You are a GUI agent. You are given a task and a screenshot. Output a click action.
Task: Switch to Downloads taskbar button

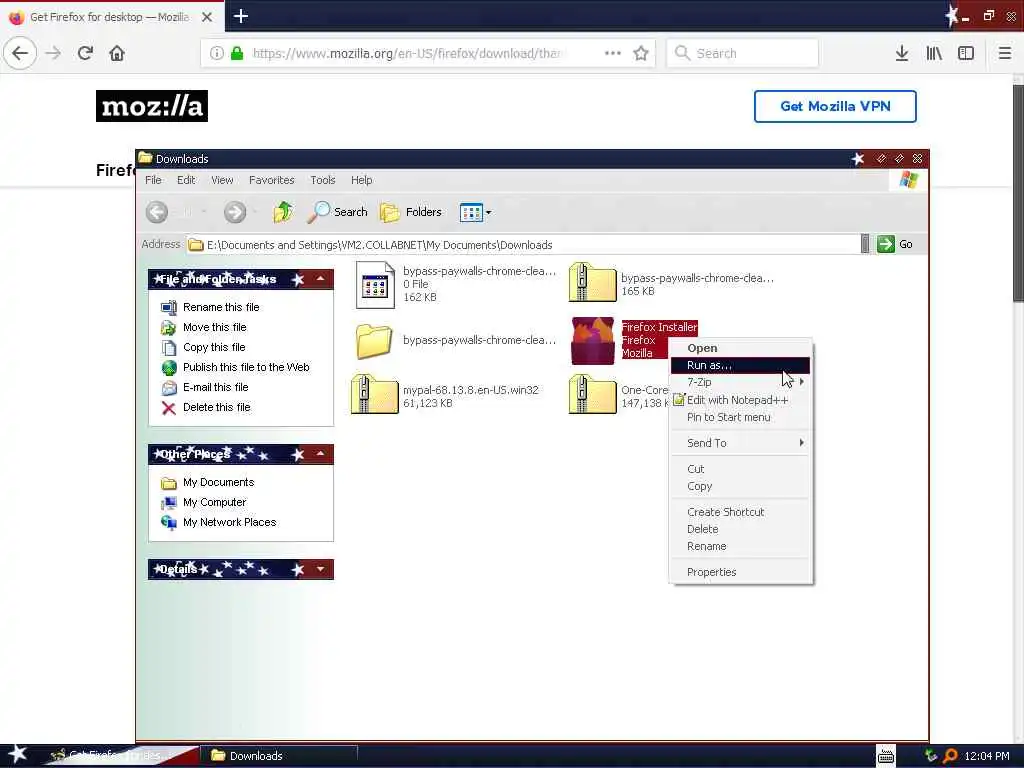coord(278,756)
